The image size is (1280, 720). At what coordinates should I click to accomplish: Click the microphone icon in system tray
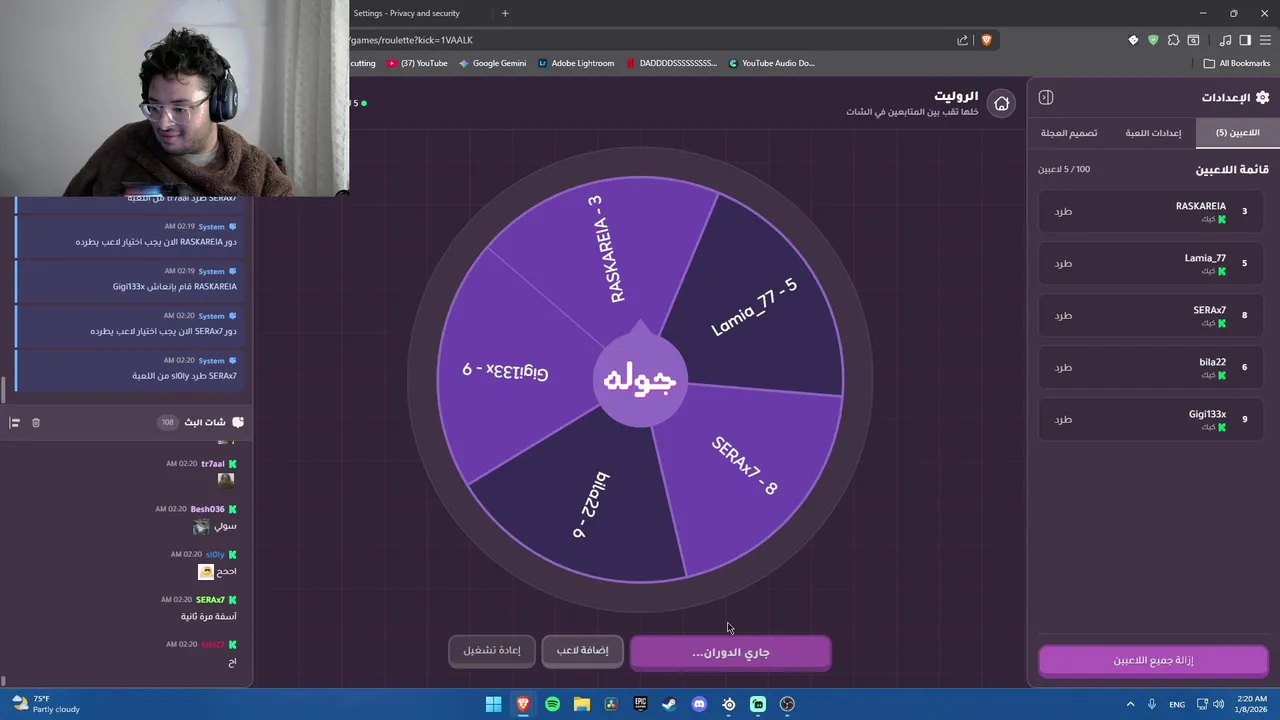tap(1152, 704)
